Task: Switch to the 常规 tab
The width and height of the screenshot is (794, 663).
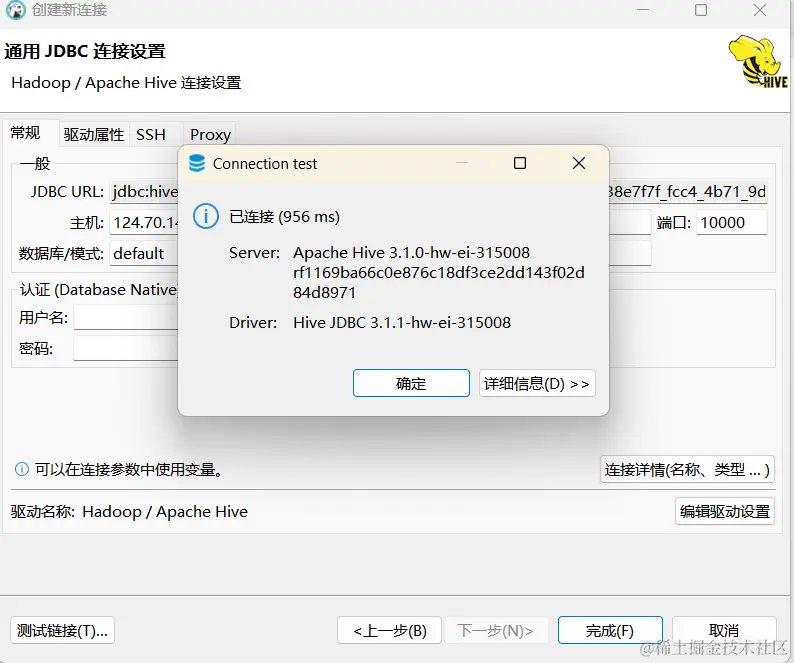Action: click(31, 134)
